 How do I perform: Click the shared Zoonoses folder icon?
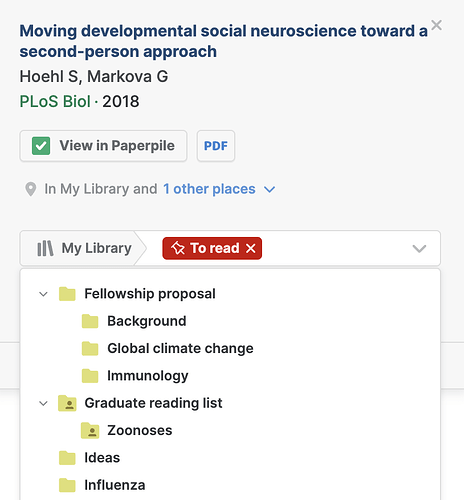(x=90, y=430)
